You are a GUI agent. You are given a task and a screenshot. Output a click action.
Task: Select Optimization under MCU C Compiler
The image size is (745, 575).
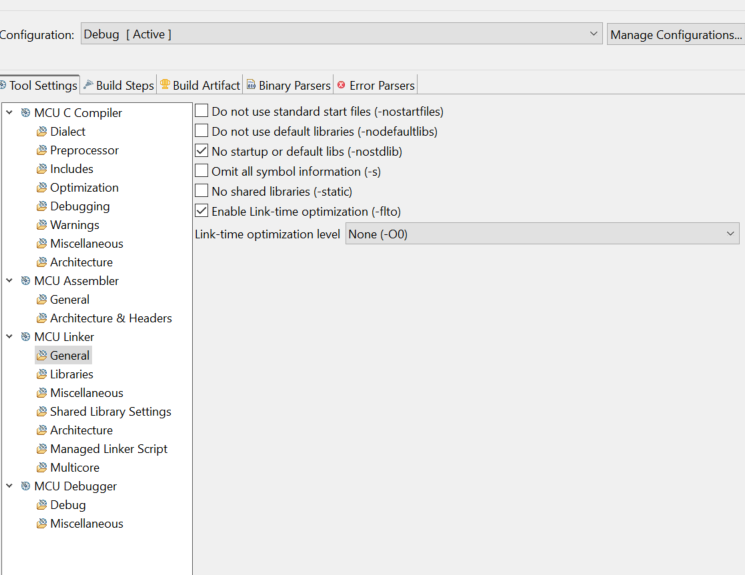coord(84,188)
